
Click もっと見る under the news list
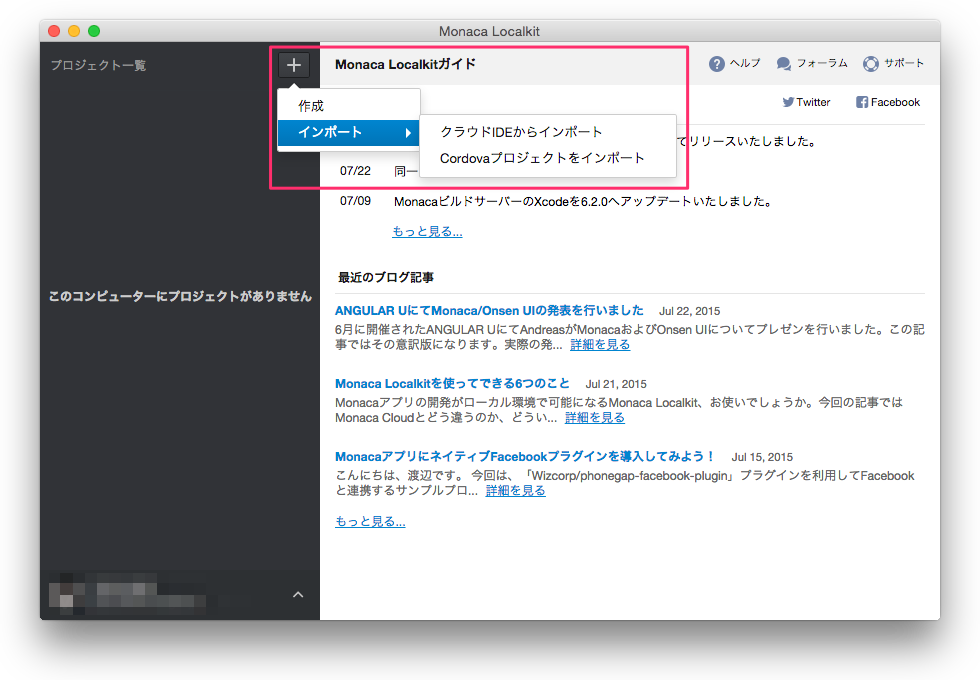427,232
